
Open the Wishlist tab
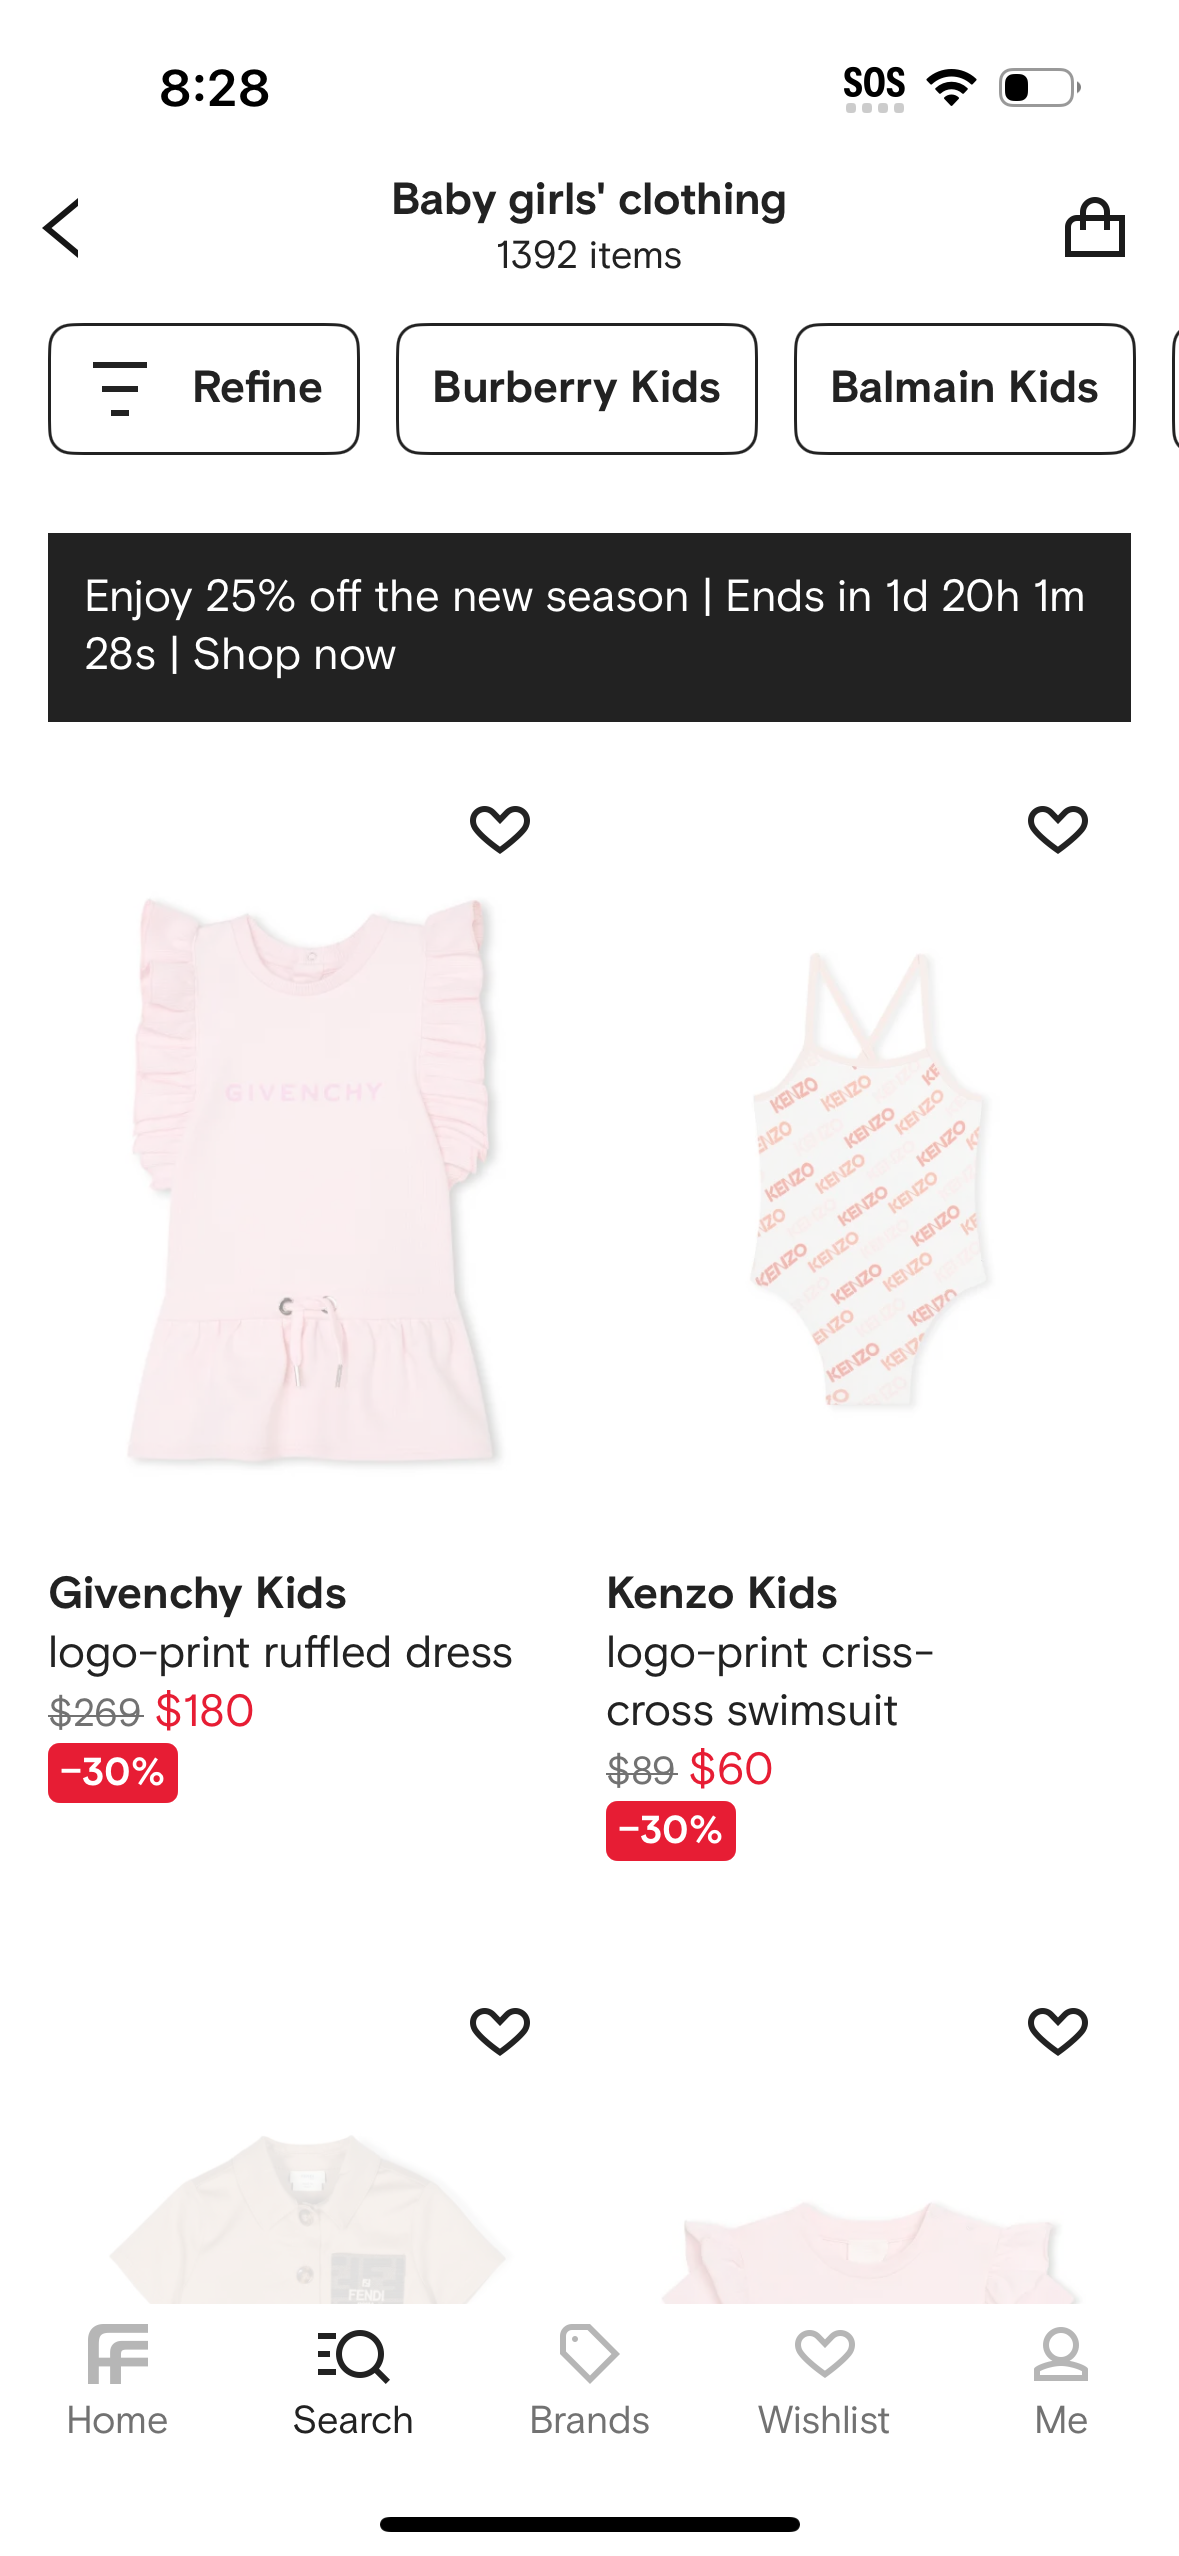(824, 2380)
